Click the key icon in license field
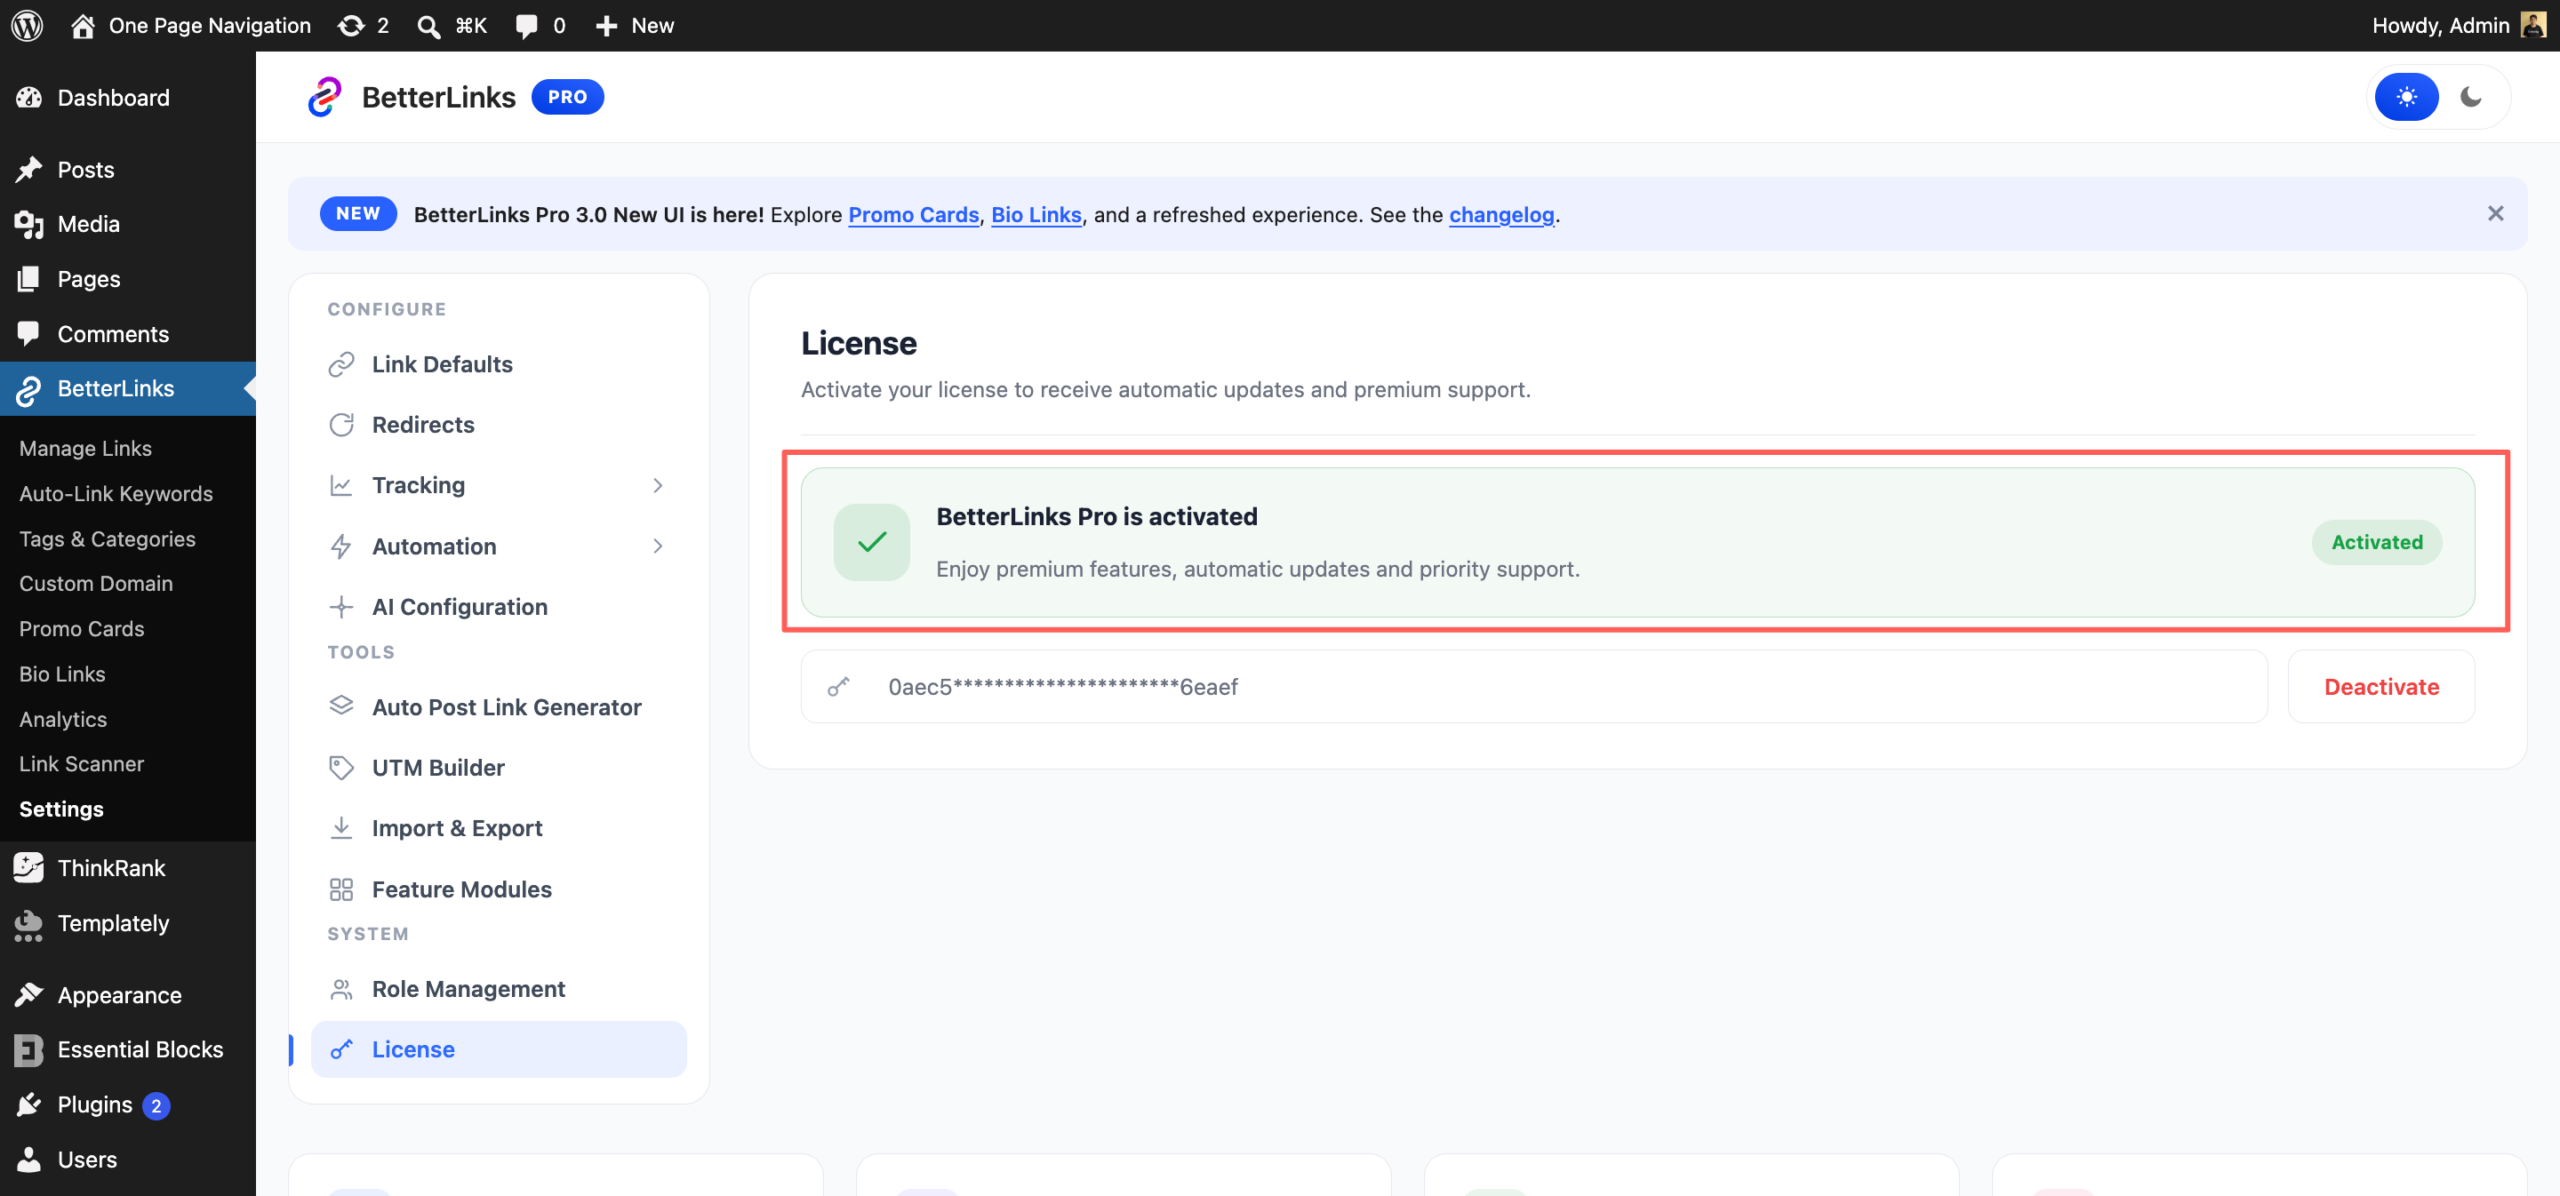 838,686
